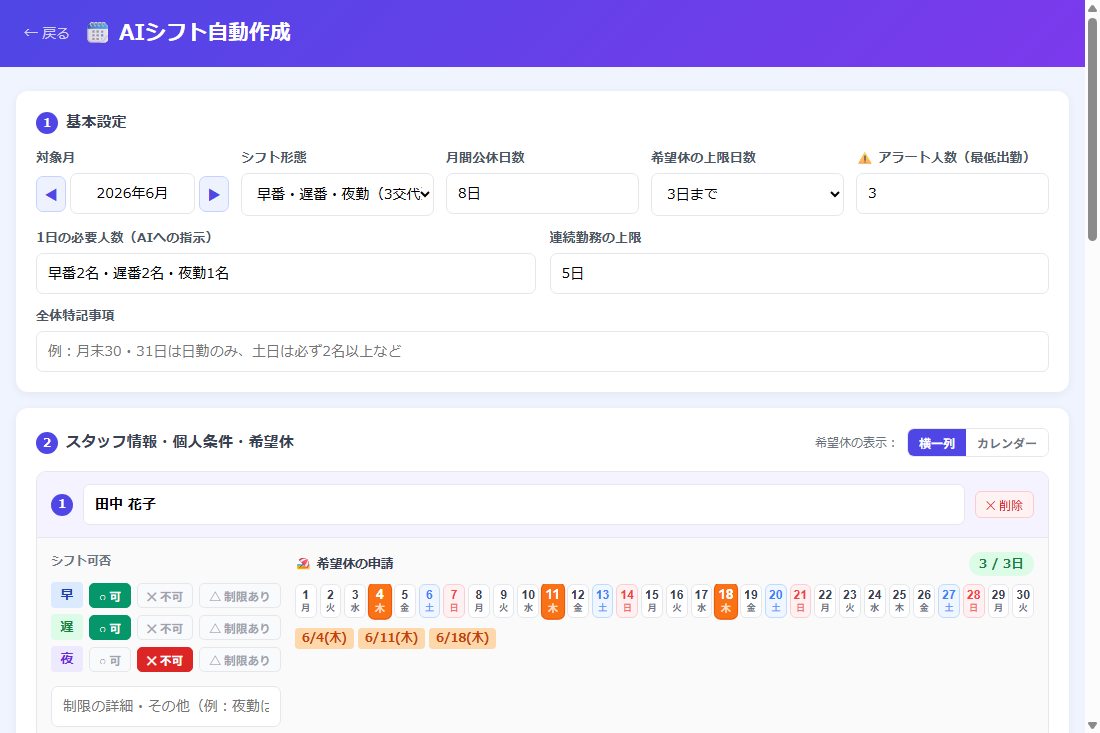Click the 6/11(木) day-off tag
This screenshot has height=733, width=1100.
tap(391, 638)
